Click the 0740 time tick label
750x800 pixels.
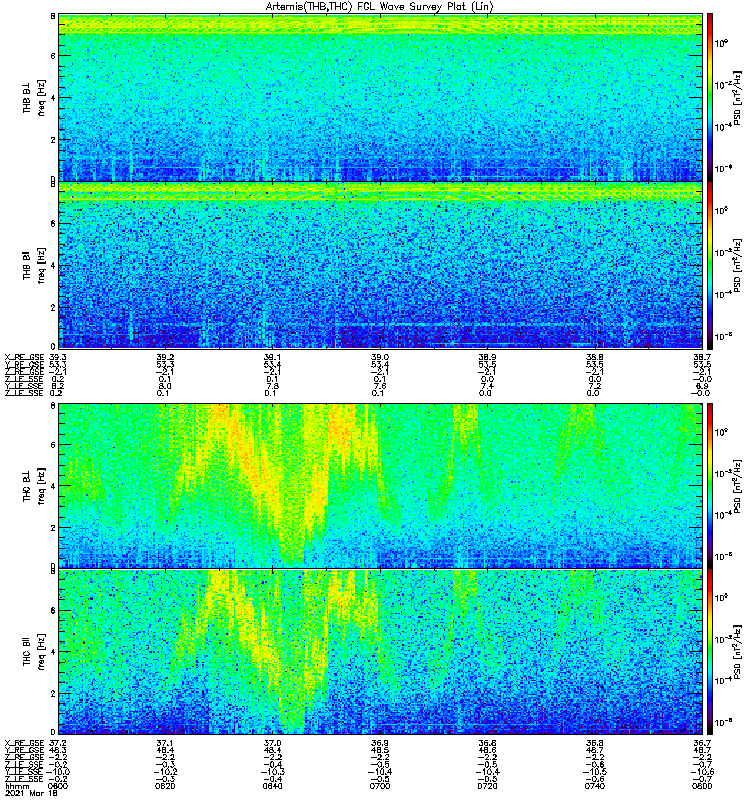[594, 786]
